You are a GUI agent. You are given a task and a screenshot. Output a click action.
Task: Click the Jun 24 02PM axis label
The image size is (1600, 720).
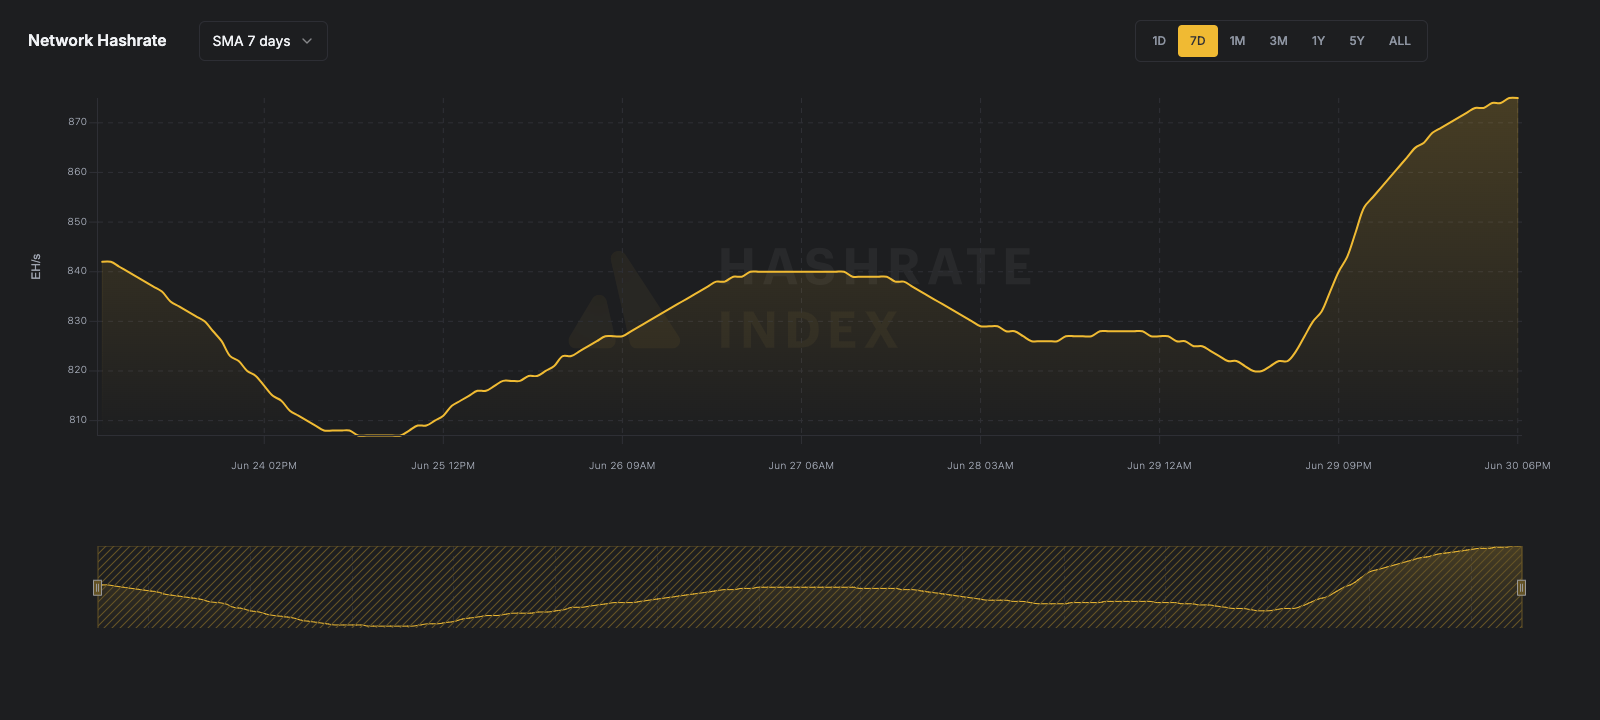[x=264, y=466]
